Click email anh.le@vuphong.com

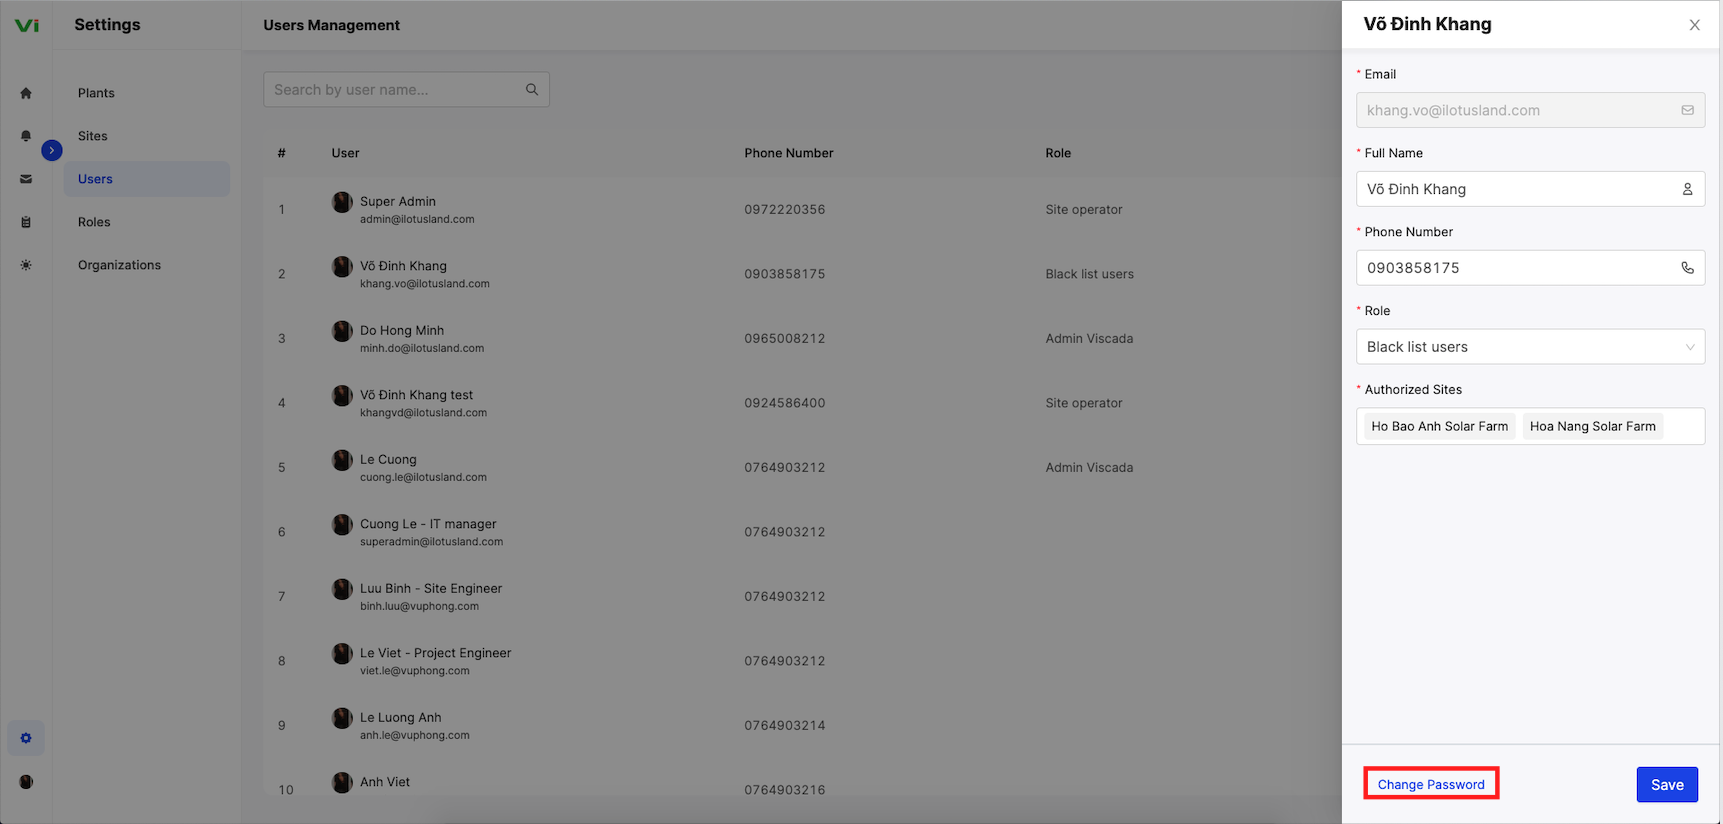tap(414, 735)
